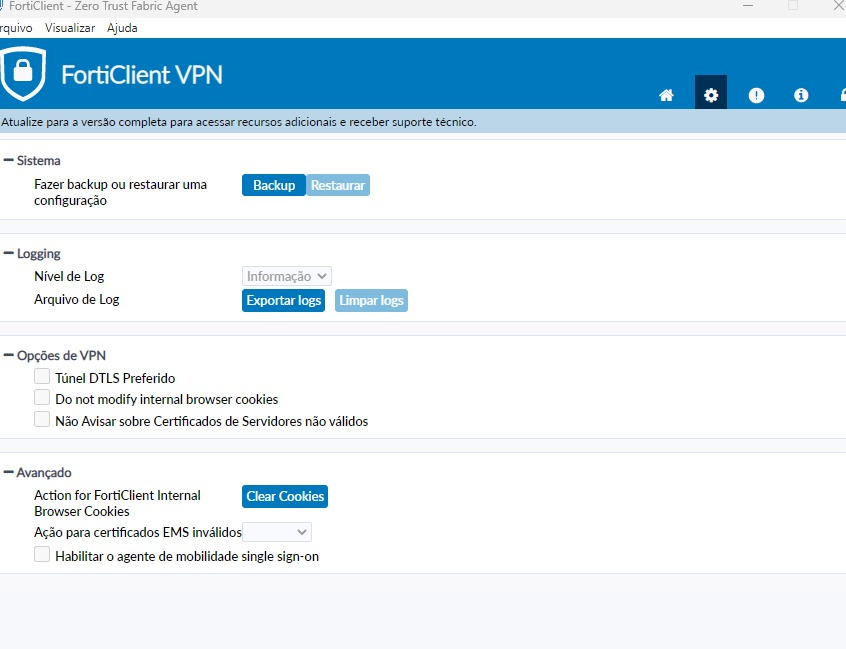Open the About info icon
This screenshot has height=649, width=846.
tap(801, 95)
